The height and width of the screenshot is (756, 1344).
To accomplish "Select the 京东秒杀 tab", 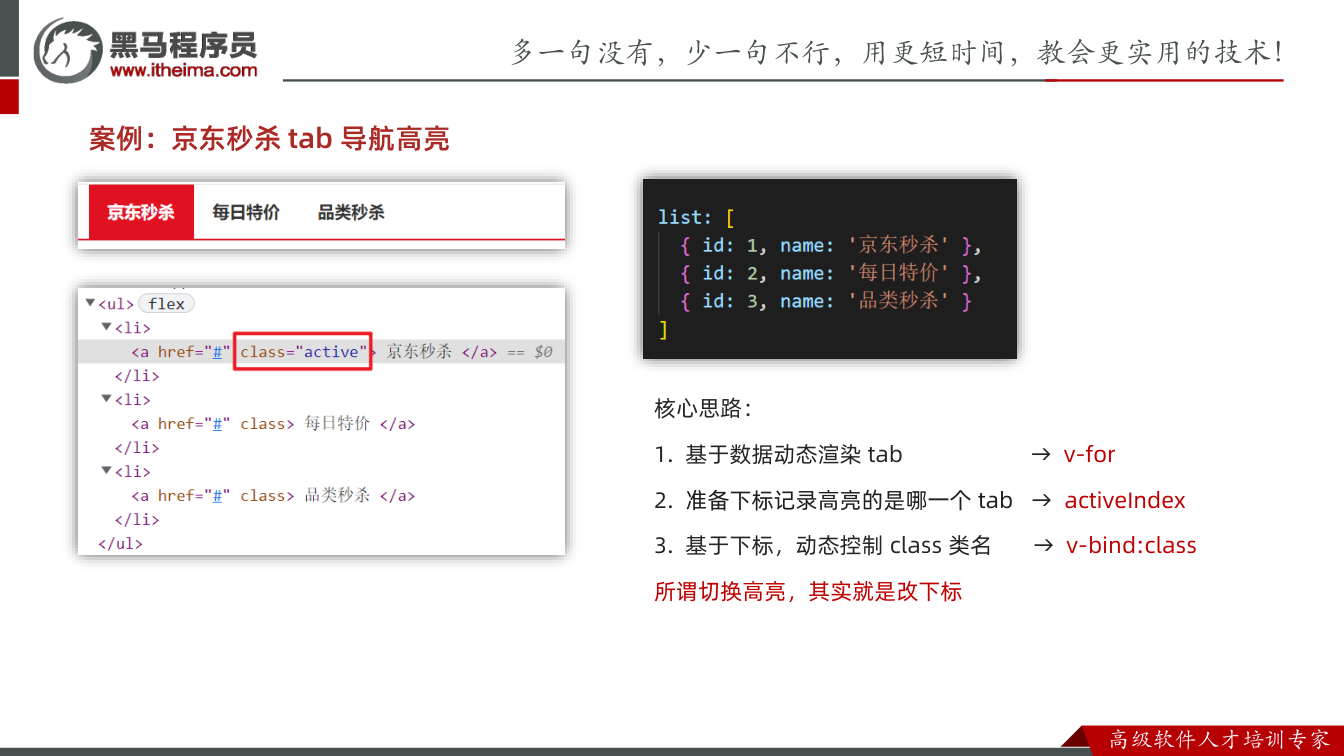I will point(141,212).
